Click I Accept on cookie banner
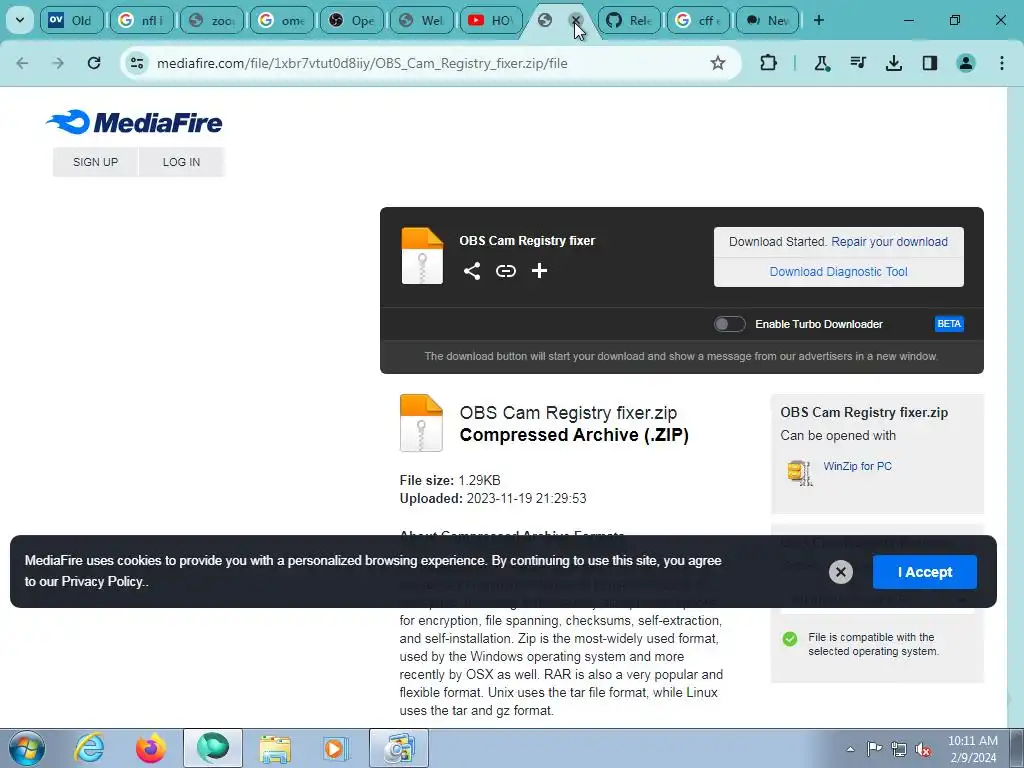 click(x=925, y=572)
